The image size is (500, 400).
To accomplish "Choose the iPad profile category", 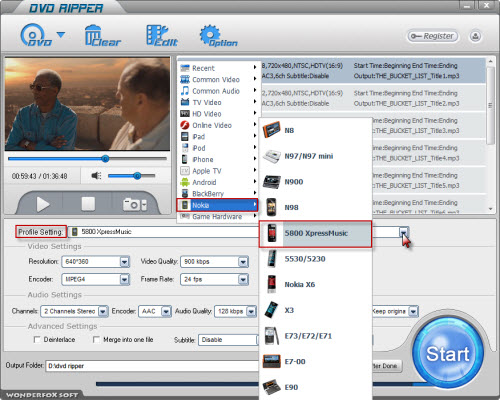I will [218, 137].
